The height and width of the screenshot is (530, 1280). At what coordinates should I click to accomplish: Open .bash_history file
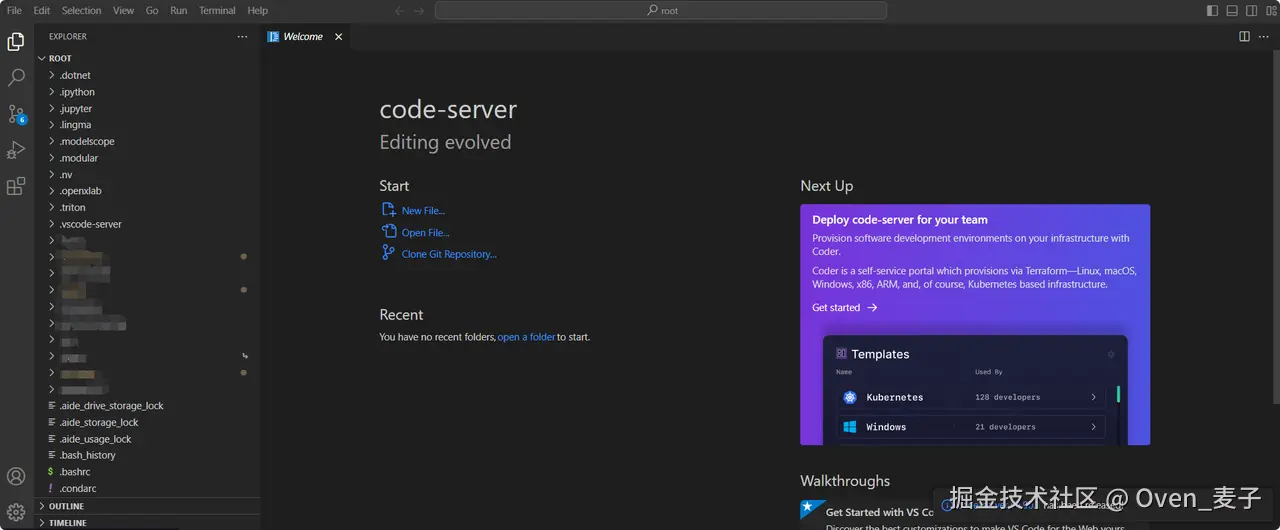(147, 455)
